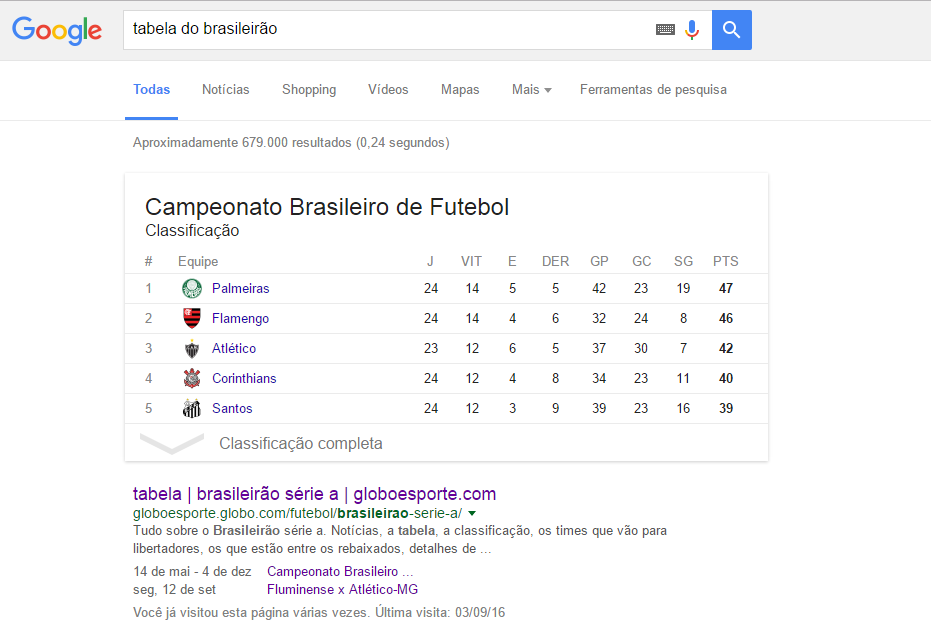931x632 pixels.
Task: Click the Santos team crest
Action: pyautogui.click(x=192, y=409)
